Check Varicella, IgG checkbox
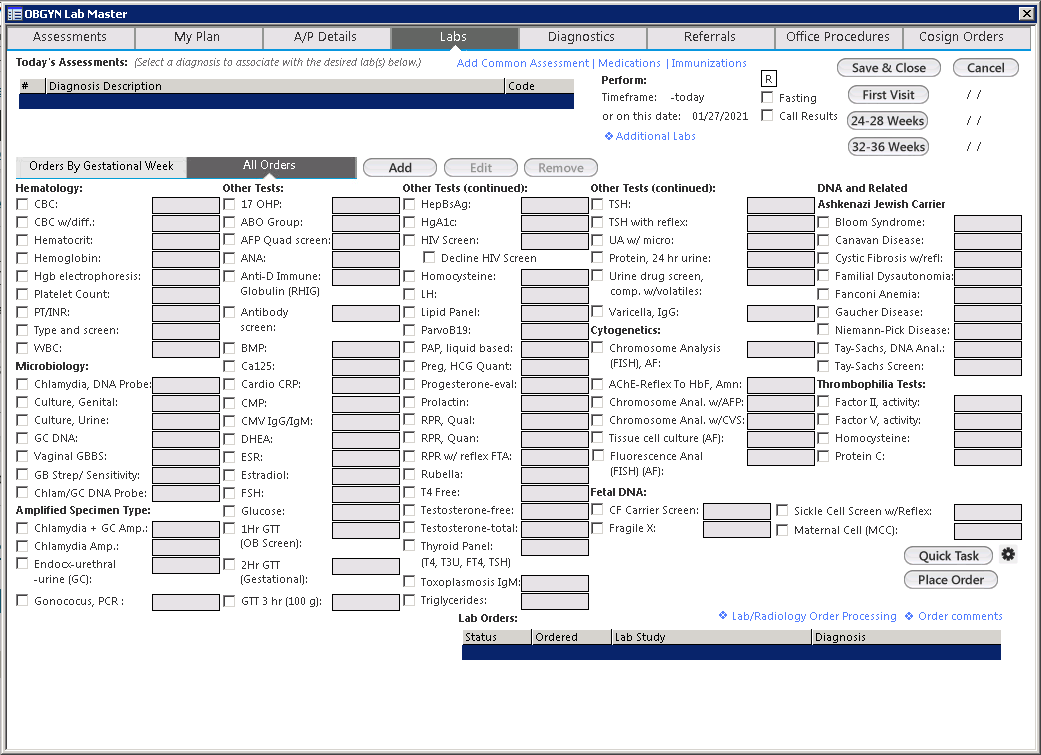The image size is (1041, 755). coord(598,311)
